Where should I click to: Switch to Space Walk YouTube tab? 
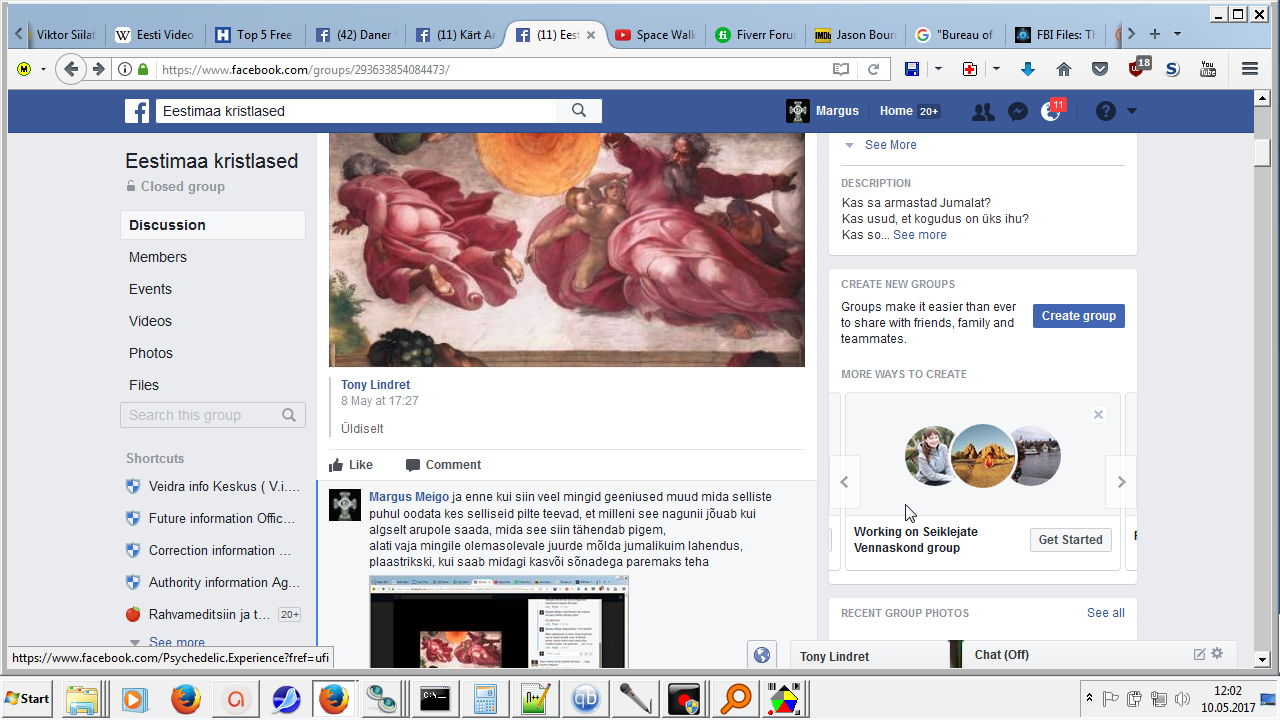(x=655, y=35)
